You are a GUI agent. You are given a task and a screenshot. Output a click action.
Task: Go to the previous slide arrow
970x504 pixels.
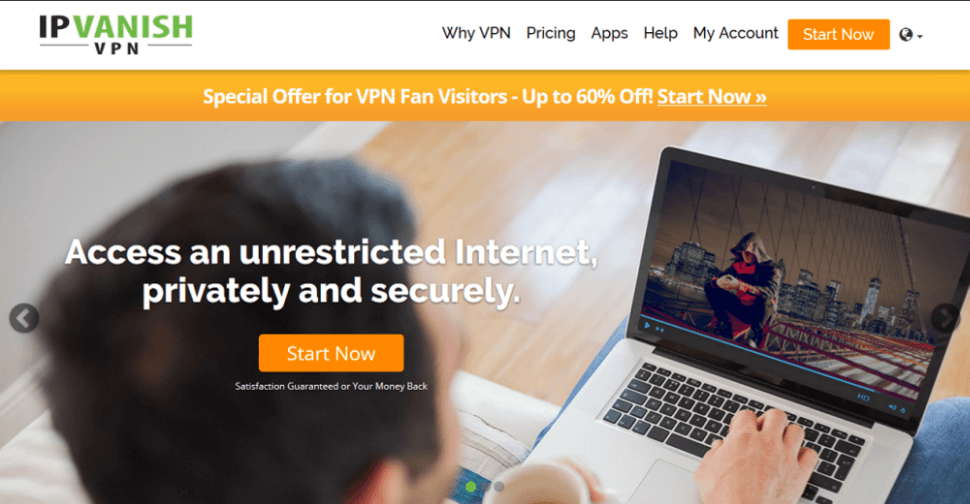[24, 318]
